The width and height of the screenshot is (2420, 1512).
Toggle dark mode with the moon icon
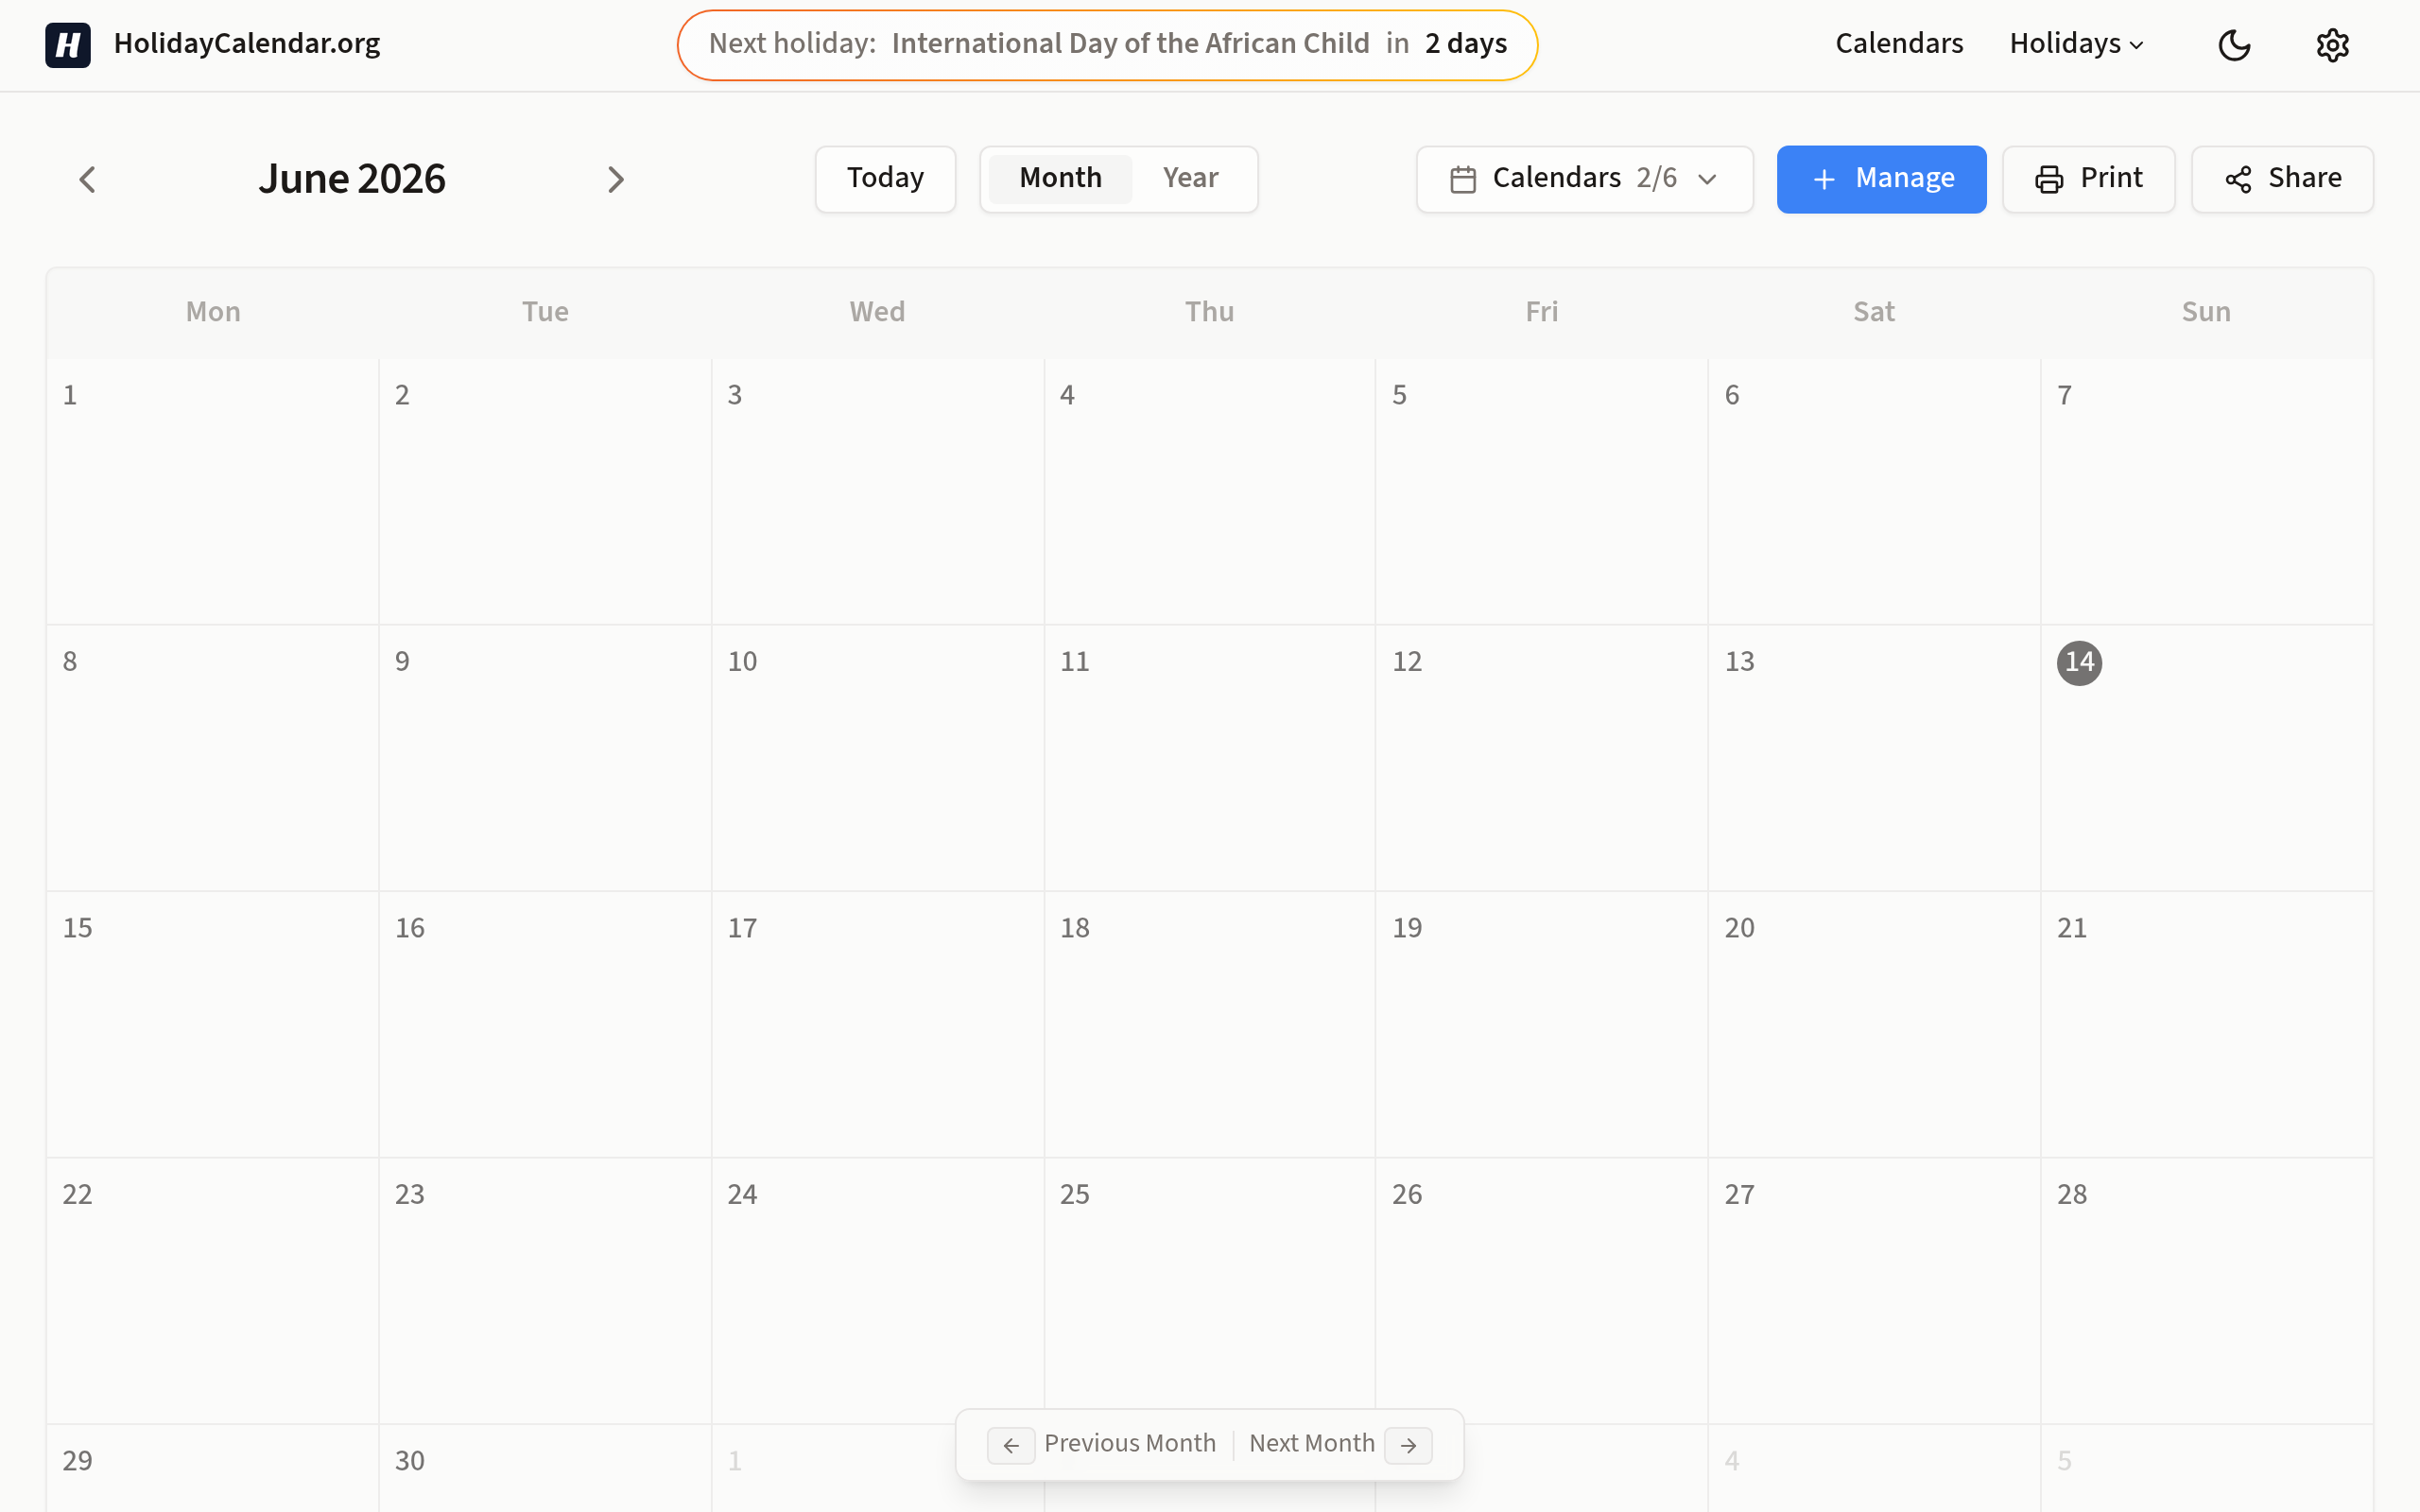[2234, 45]
